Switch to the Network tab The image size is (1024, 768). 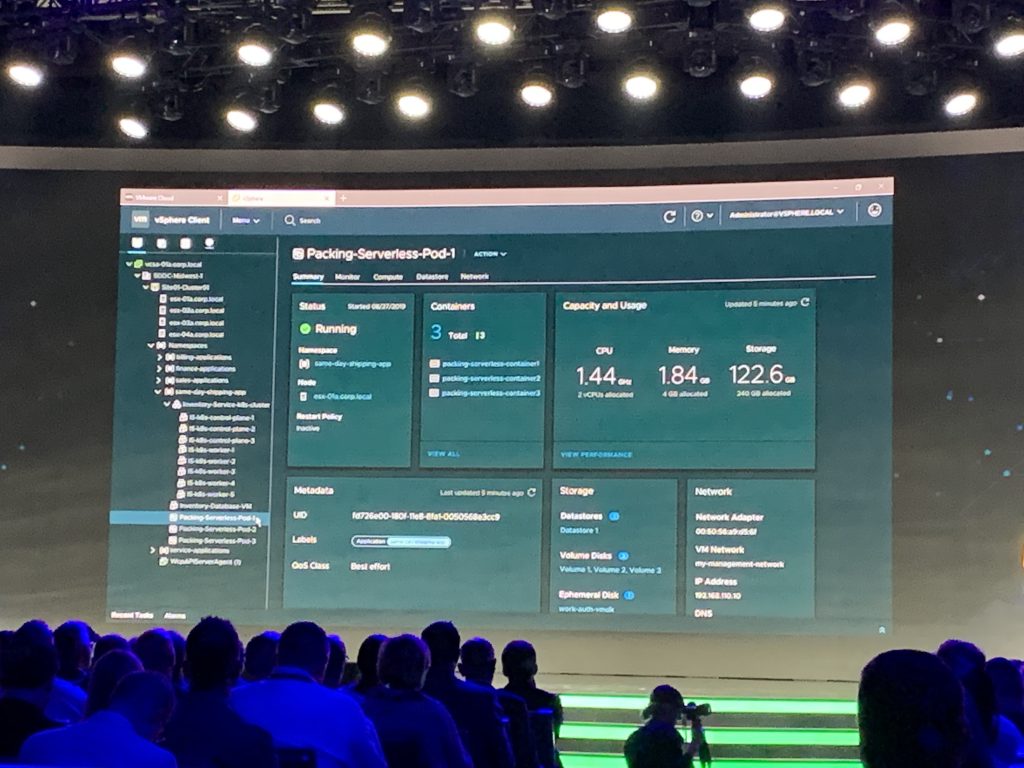coord(475,276)
